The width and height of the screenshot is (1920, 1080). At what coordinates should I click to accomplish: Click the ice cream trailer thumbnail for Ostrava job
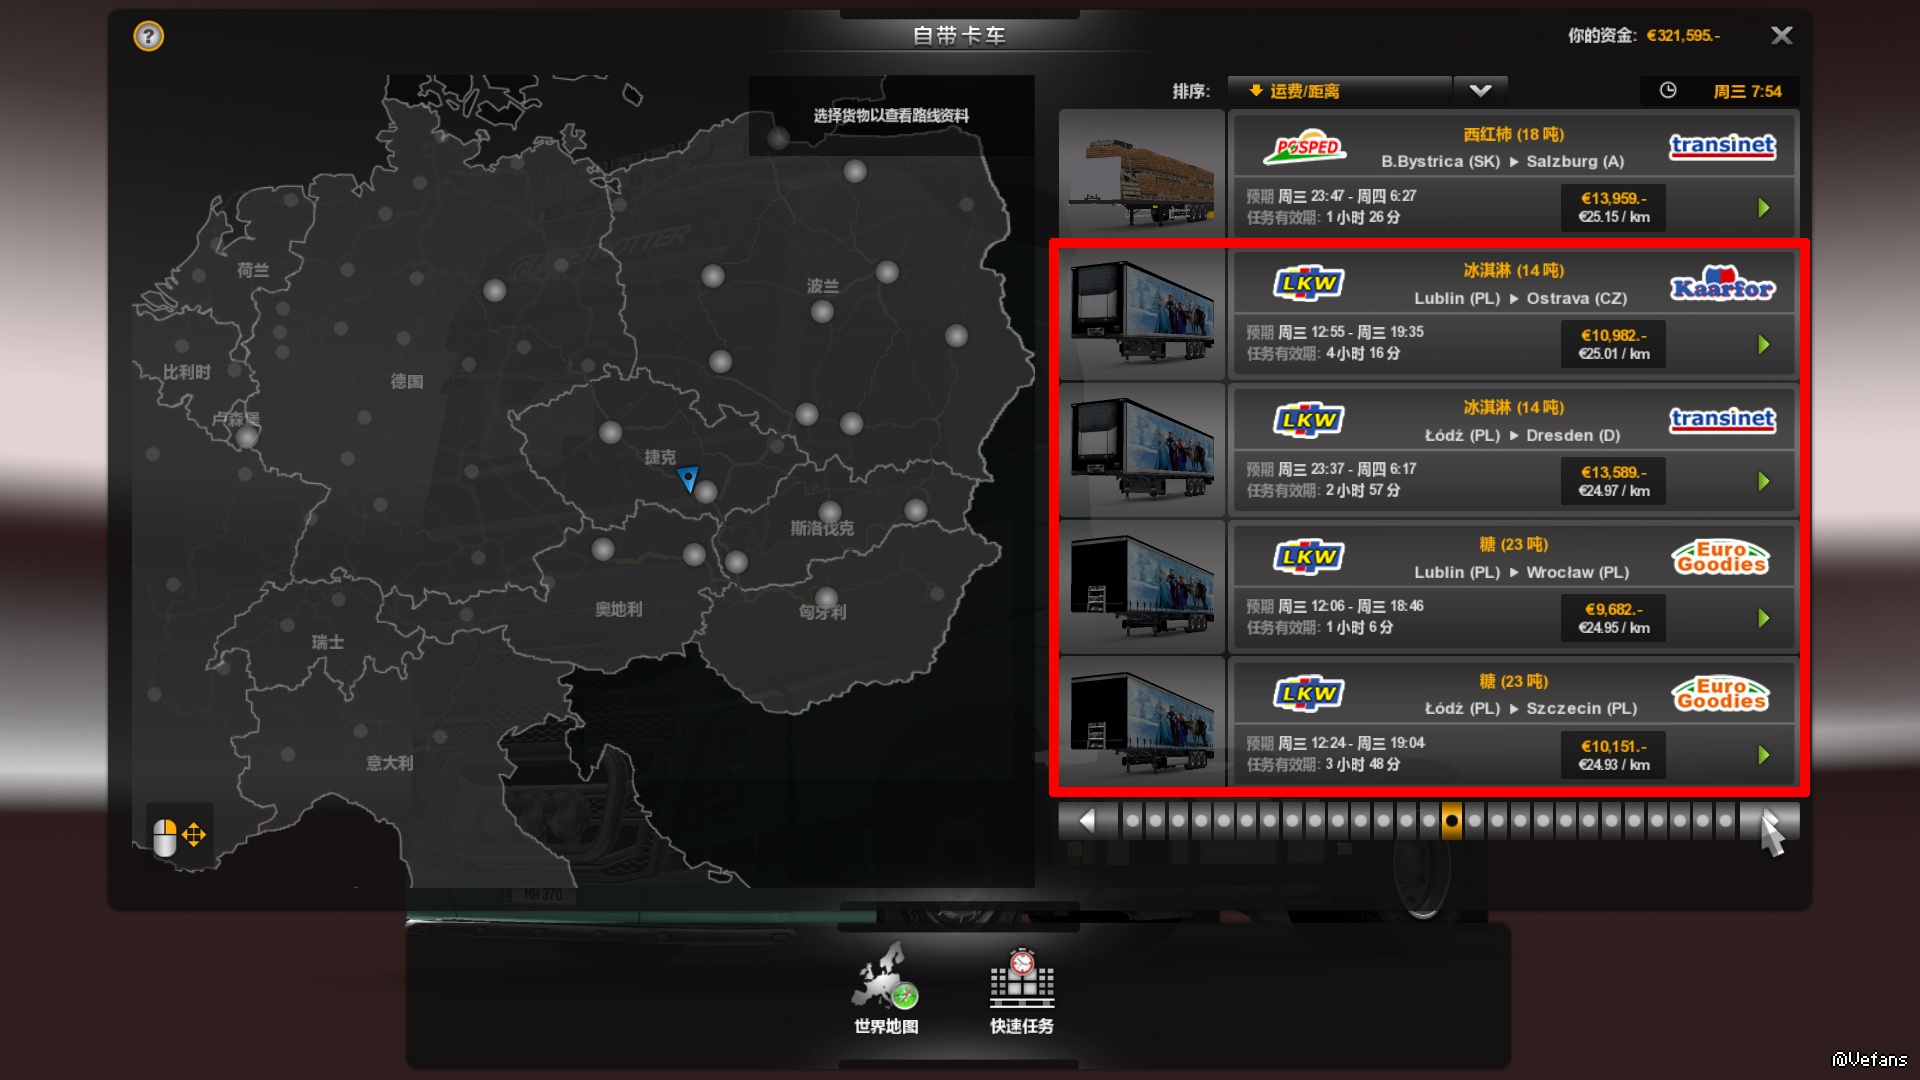pos(1142,313)
